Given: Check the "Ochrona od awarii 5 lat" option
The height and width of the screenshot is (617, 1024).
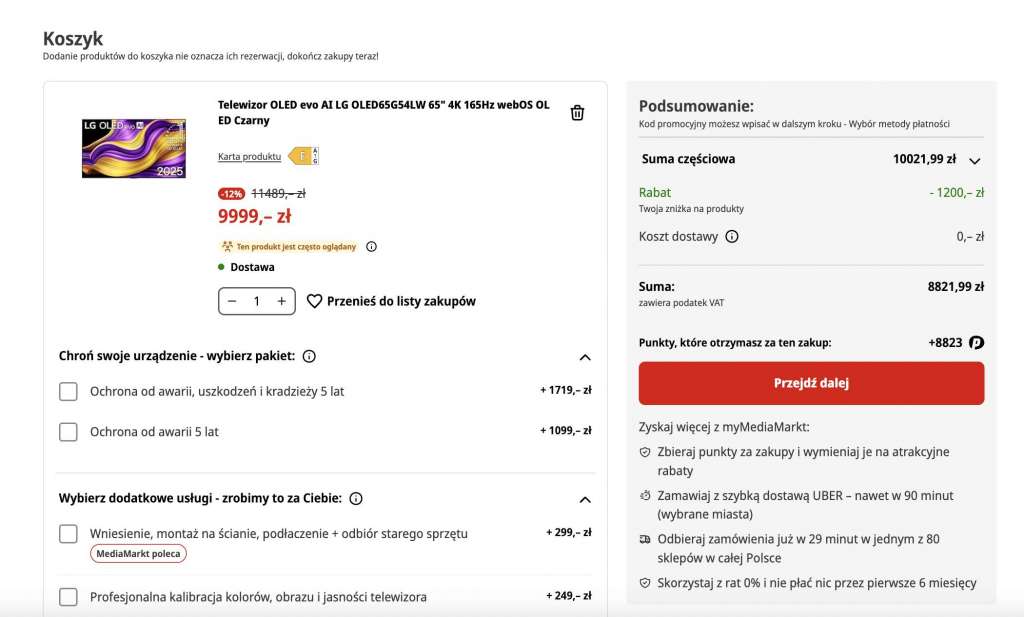Looking at the screenshot, I should click(68, 431).
